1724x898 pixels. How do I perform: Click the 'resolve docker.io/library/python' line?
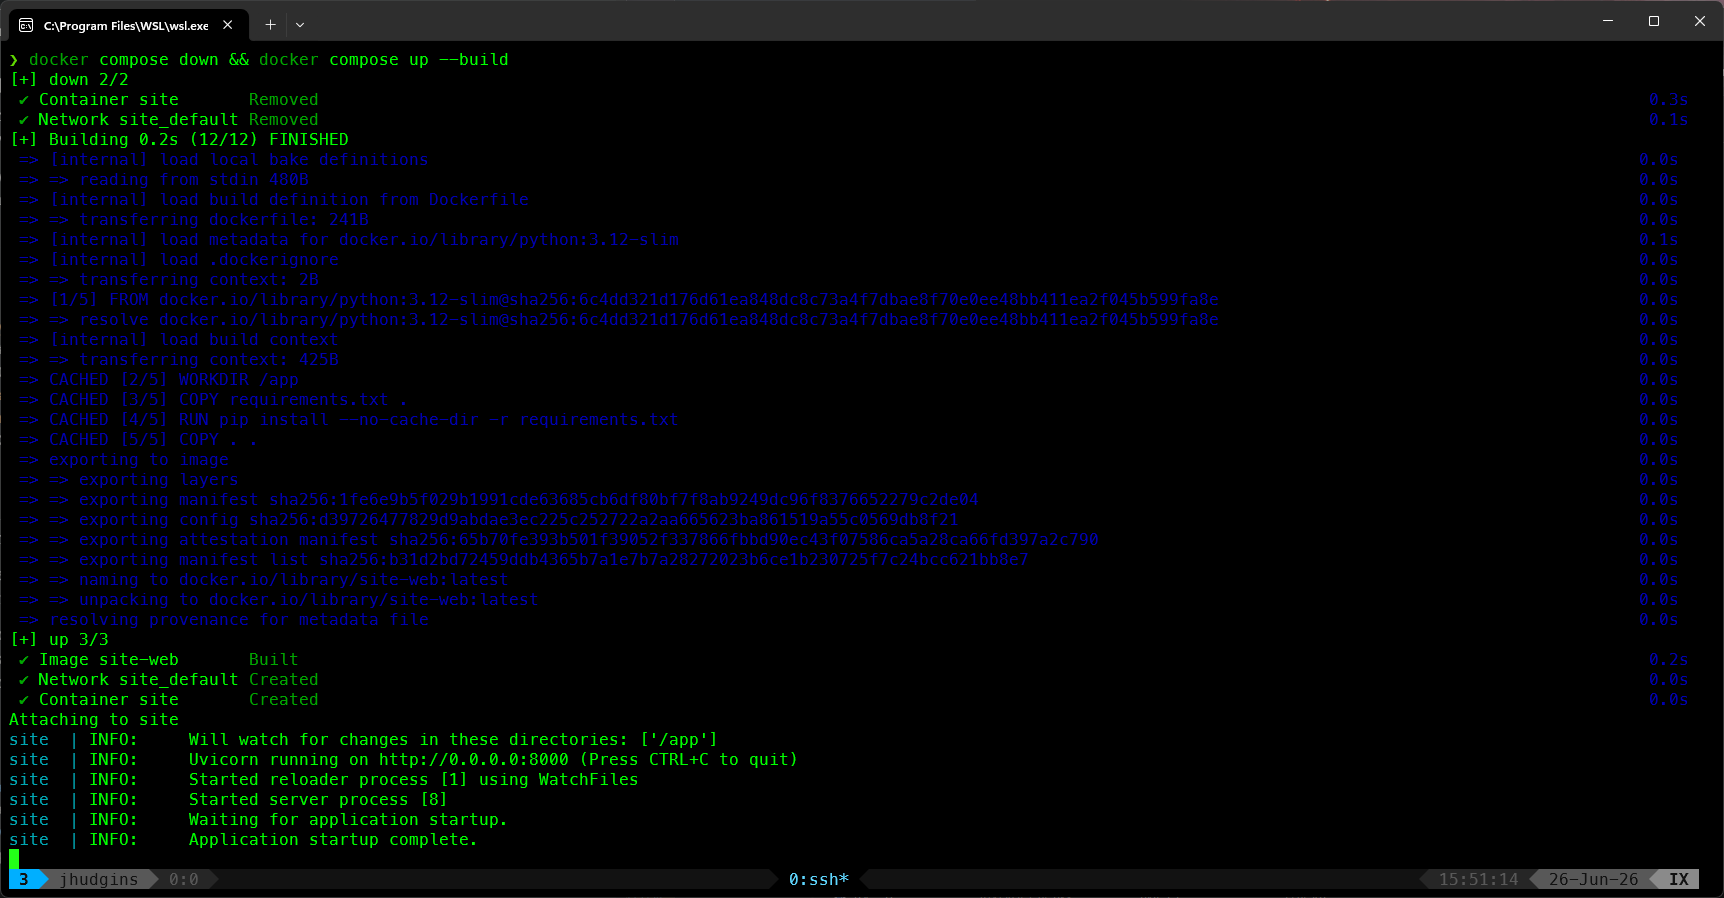[619, 320]
